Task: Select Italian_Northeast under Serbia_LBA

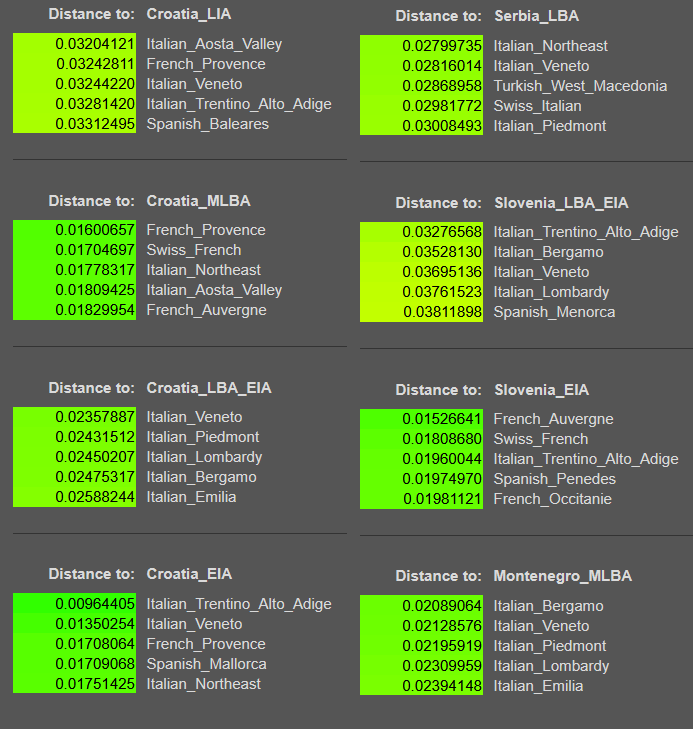Action: [x=551, y=46]
